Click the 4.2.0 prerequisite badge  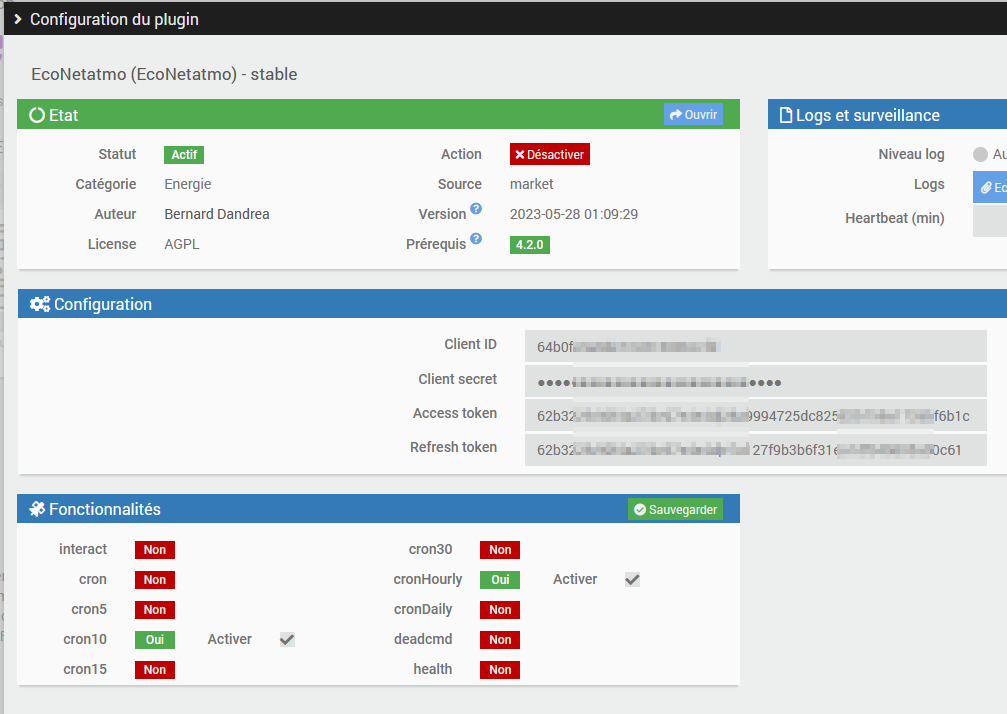[x=530, y=245]
